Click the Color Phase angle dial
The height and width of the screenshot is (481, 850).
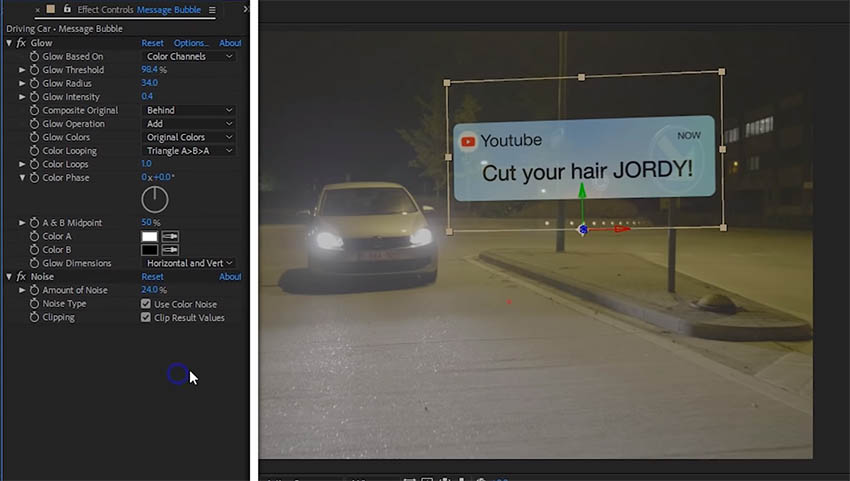(x=155, y=200)
